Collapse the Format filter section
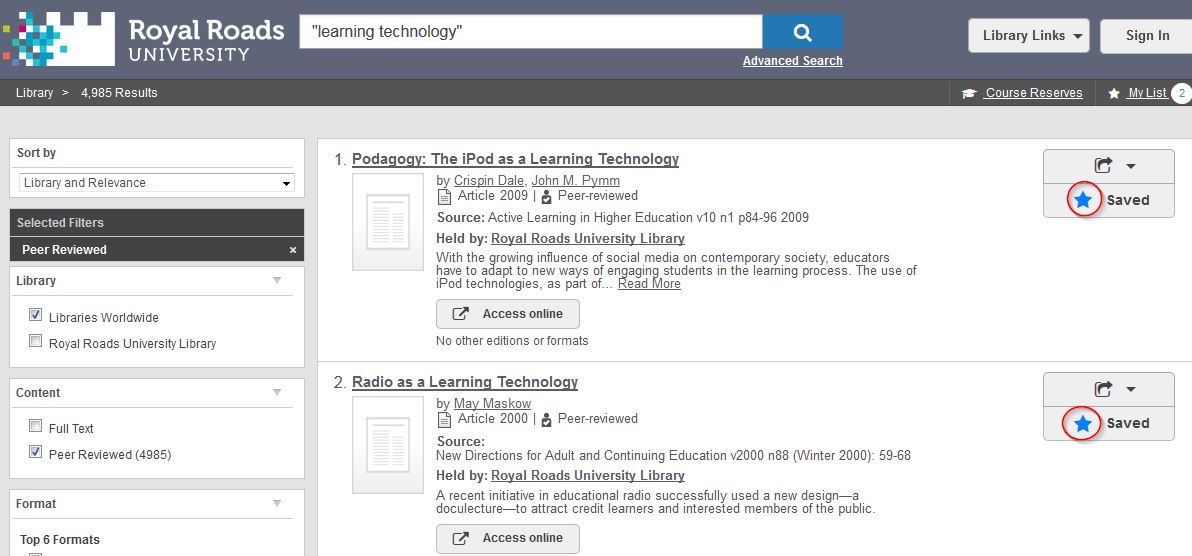Image resolution: width=1192 pixels, height=556 pixels. pos(277,504)
